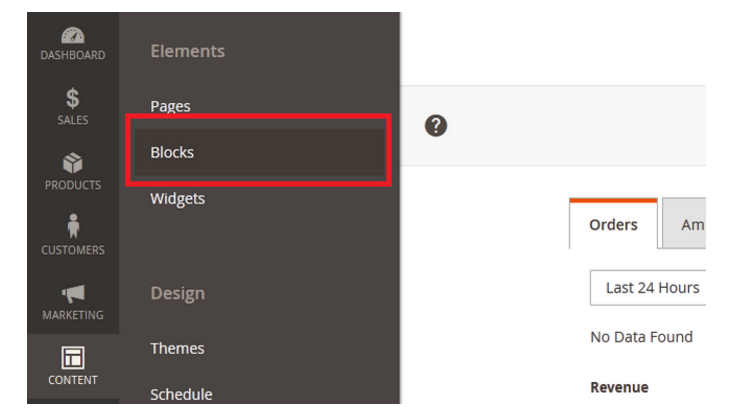Open the Products box icon
Screen dimensions: 735x408
[x=73, y=163]
